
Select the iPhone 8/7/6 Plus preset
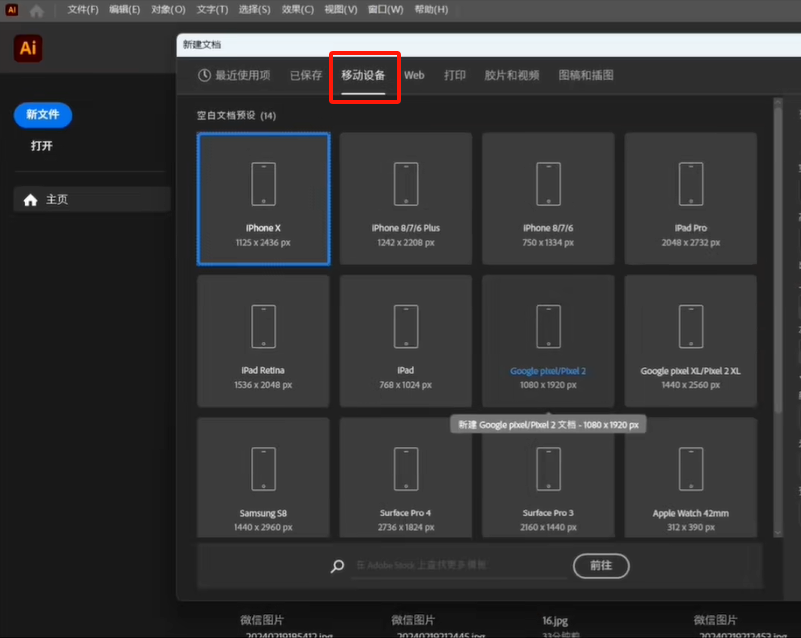(x=406, y=199)
